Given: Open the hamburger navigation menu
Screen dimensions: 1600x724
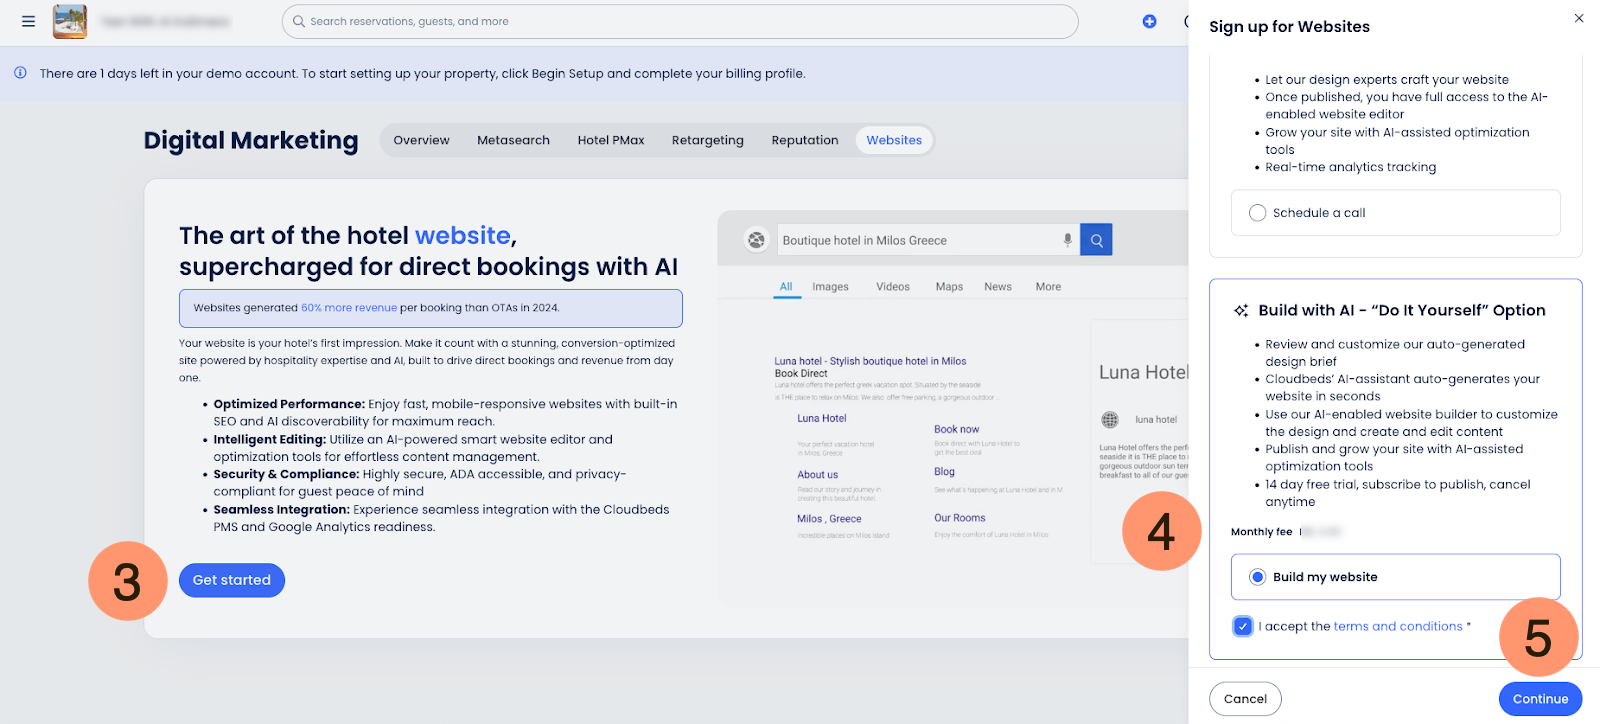Looking at the screenshot, I should point(28,21).
